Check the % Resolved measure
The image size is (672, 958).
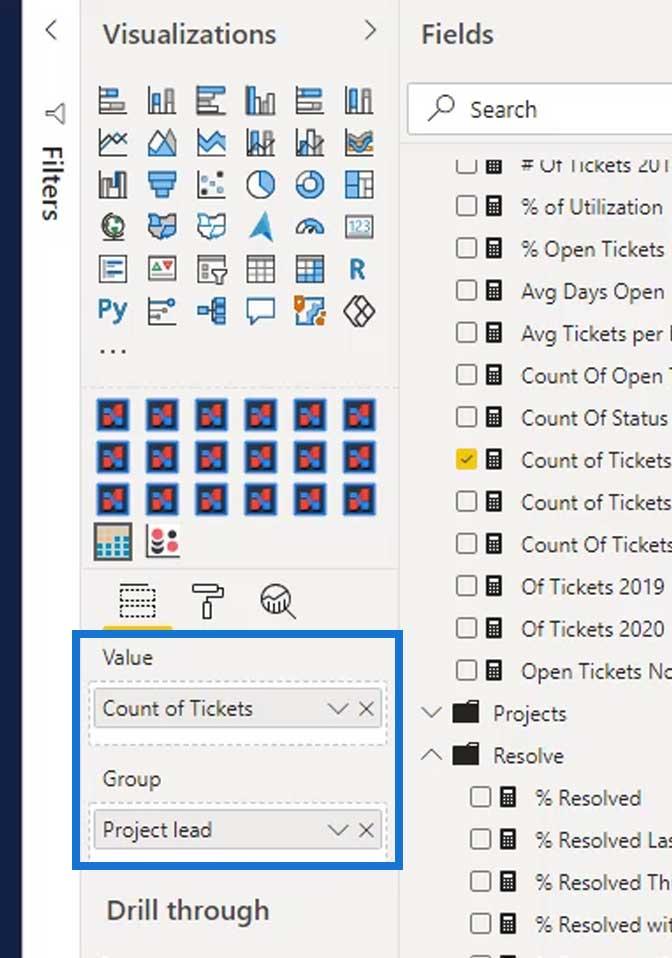pos(480,797)
